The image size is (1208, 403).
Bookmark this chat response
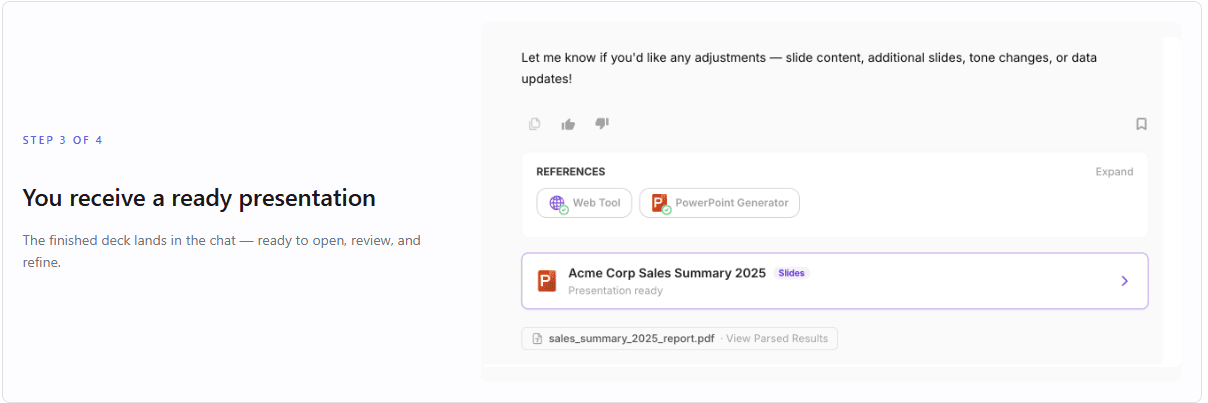pyautogui.click(x=1141, y=124)
